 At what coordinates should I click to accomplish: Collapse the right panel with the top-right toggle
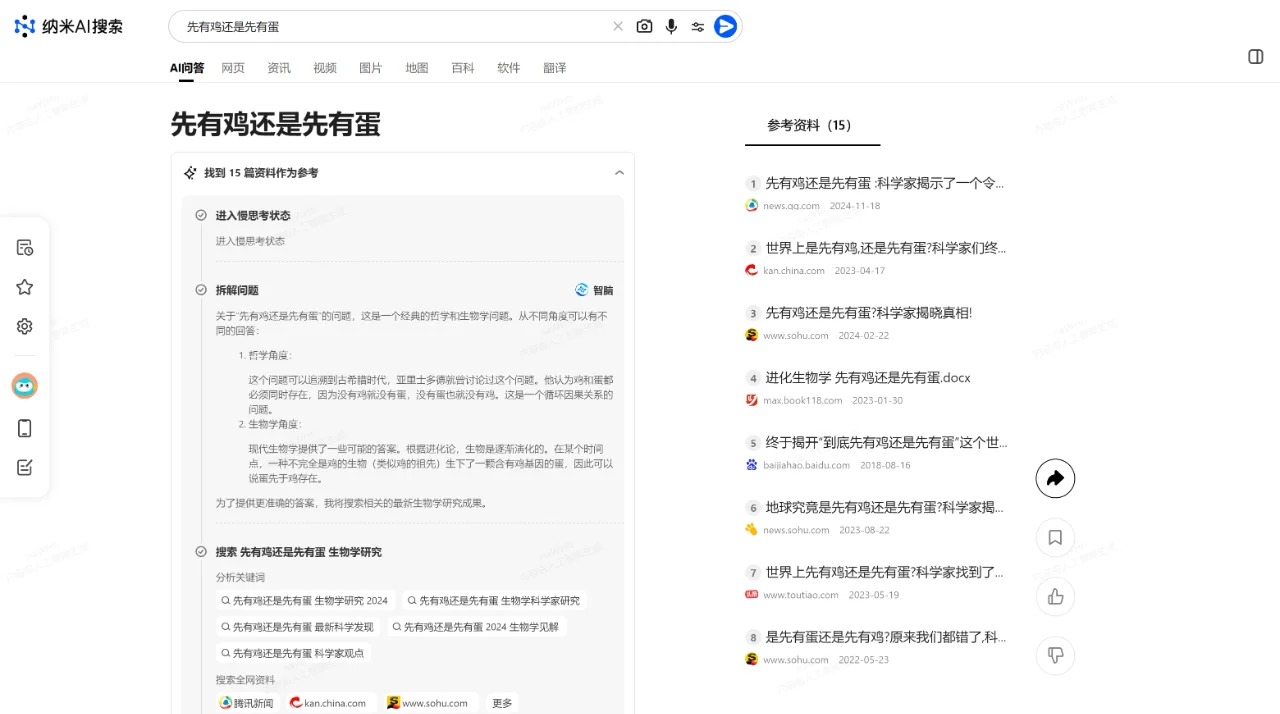point(1255,57)
